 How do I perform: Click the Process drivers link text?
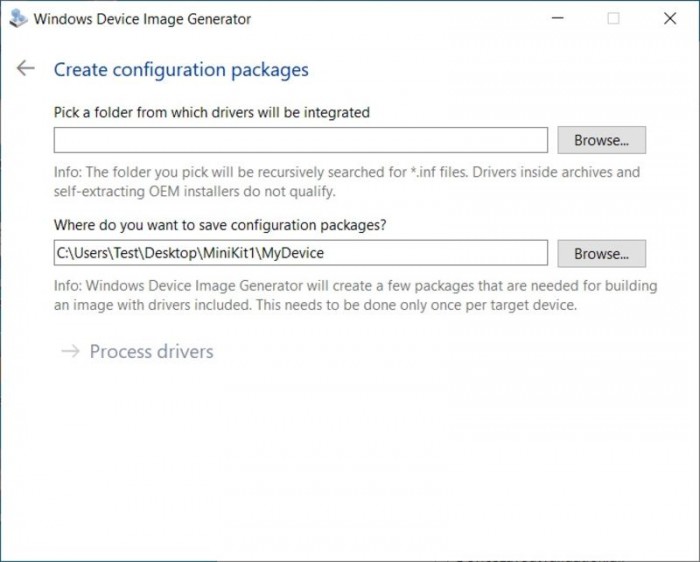(x=151, y=351)
